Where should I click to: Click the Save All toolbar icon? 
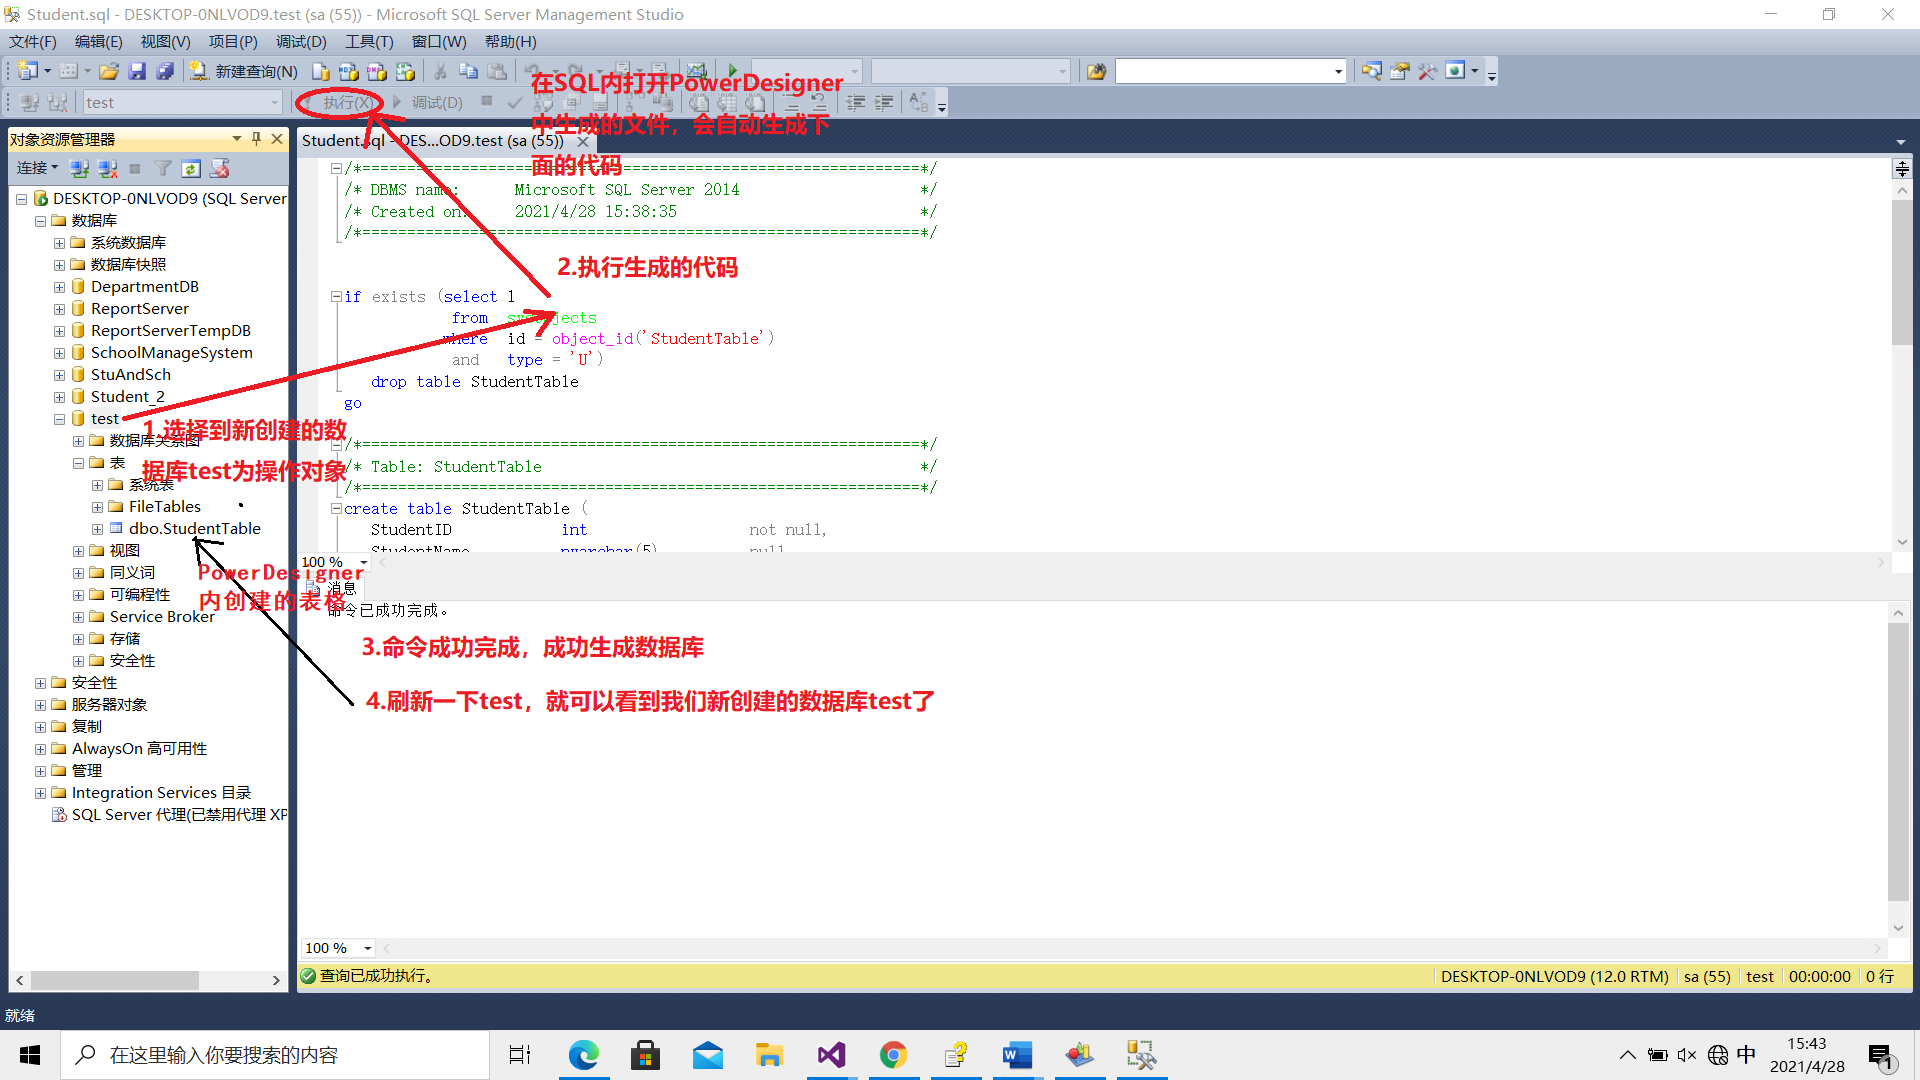pyautogui.click(x=165, y=71)
